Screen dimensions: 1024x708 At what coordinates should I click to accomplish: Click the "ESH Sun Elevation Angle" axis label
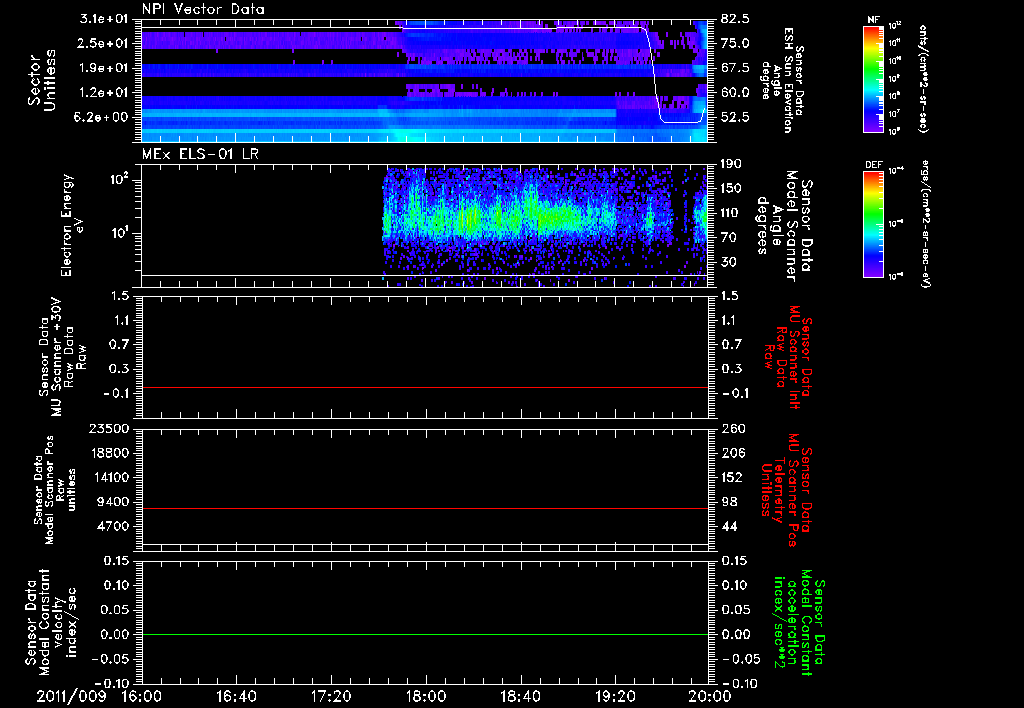coord(782,80)
